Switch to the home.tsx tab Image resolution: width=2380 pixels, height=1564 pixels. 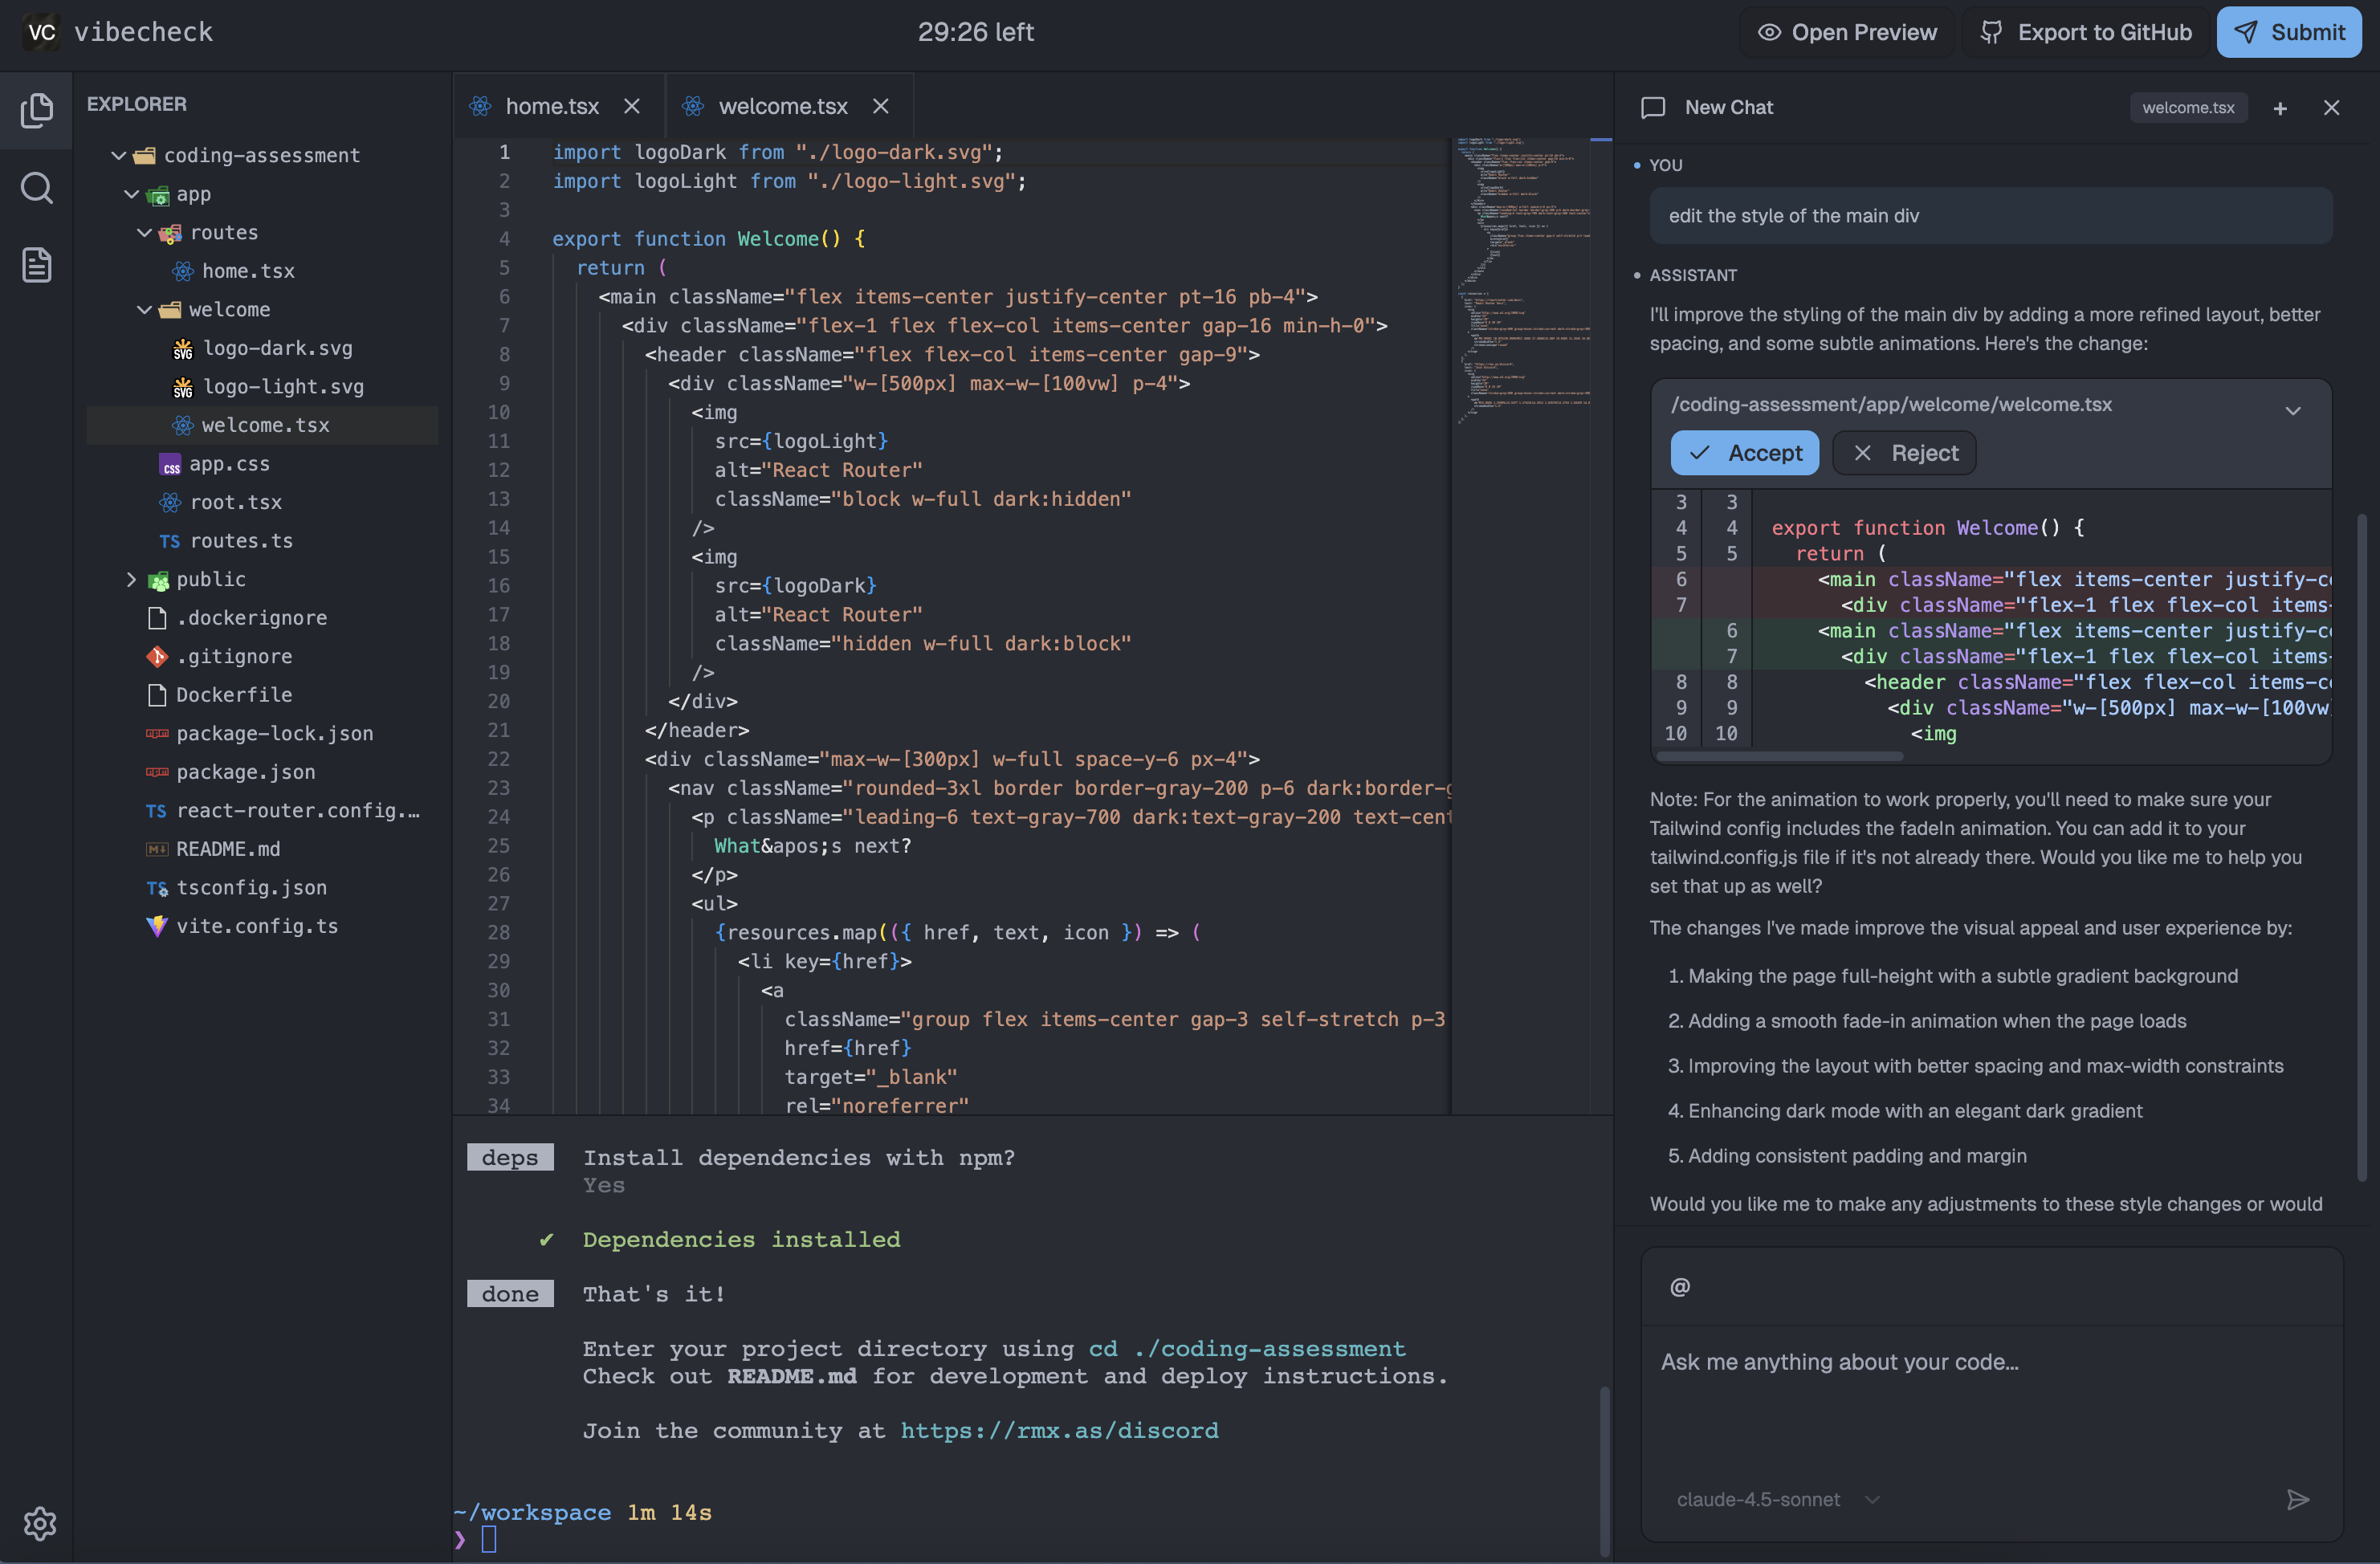pos(551,105)
